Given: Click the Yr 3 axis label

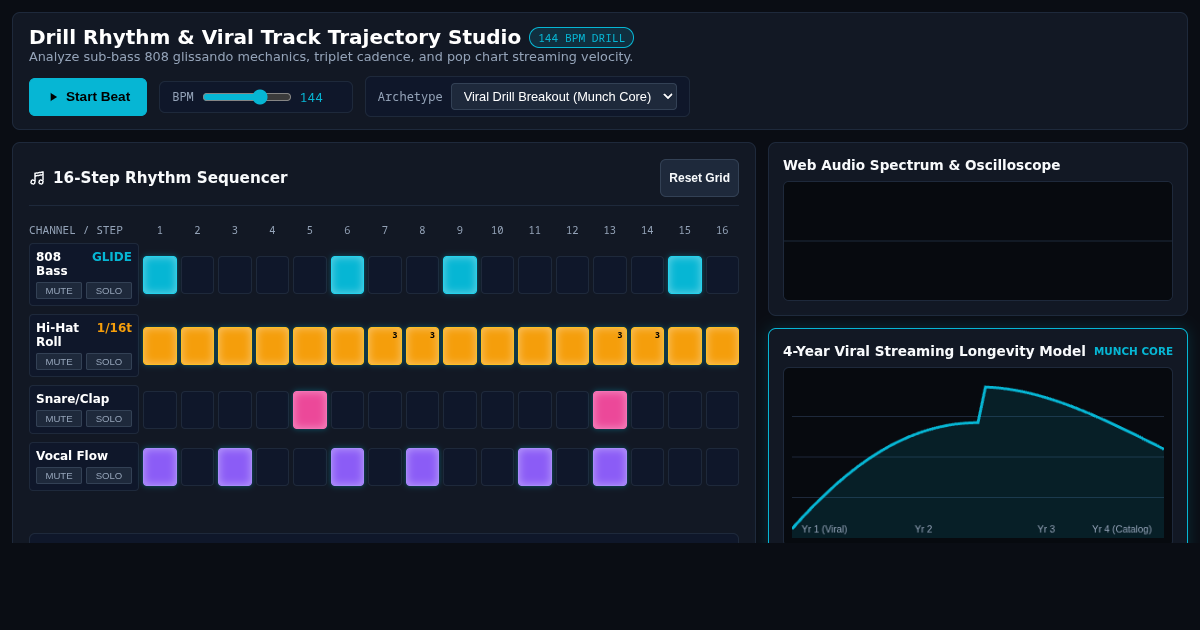Looking at the screenshot, I should tap(1046, 529).
